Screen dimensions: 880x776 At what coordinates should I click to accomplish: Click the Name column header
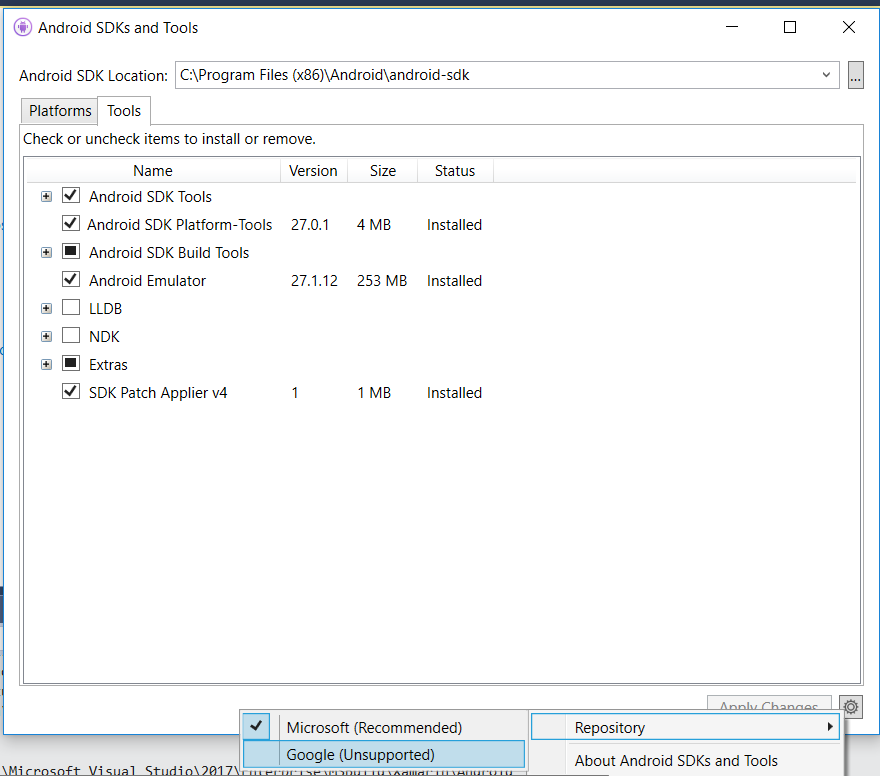[x=152, y=170]
